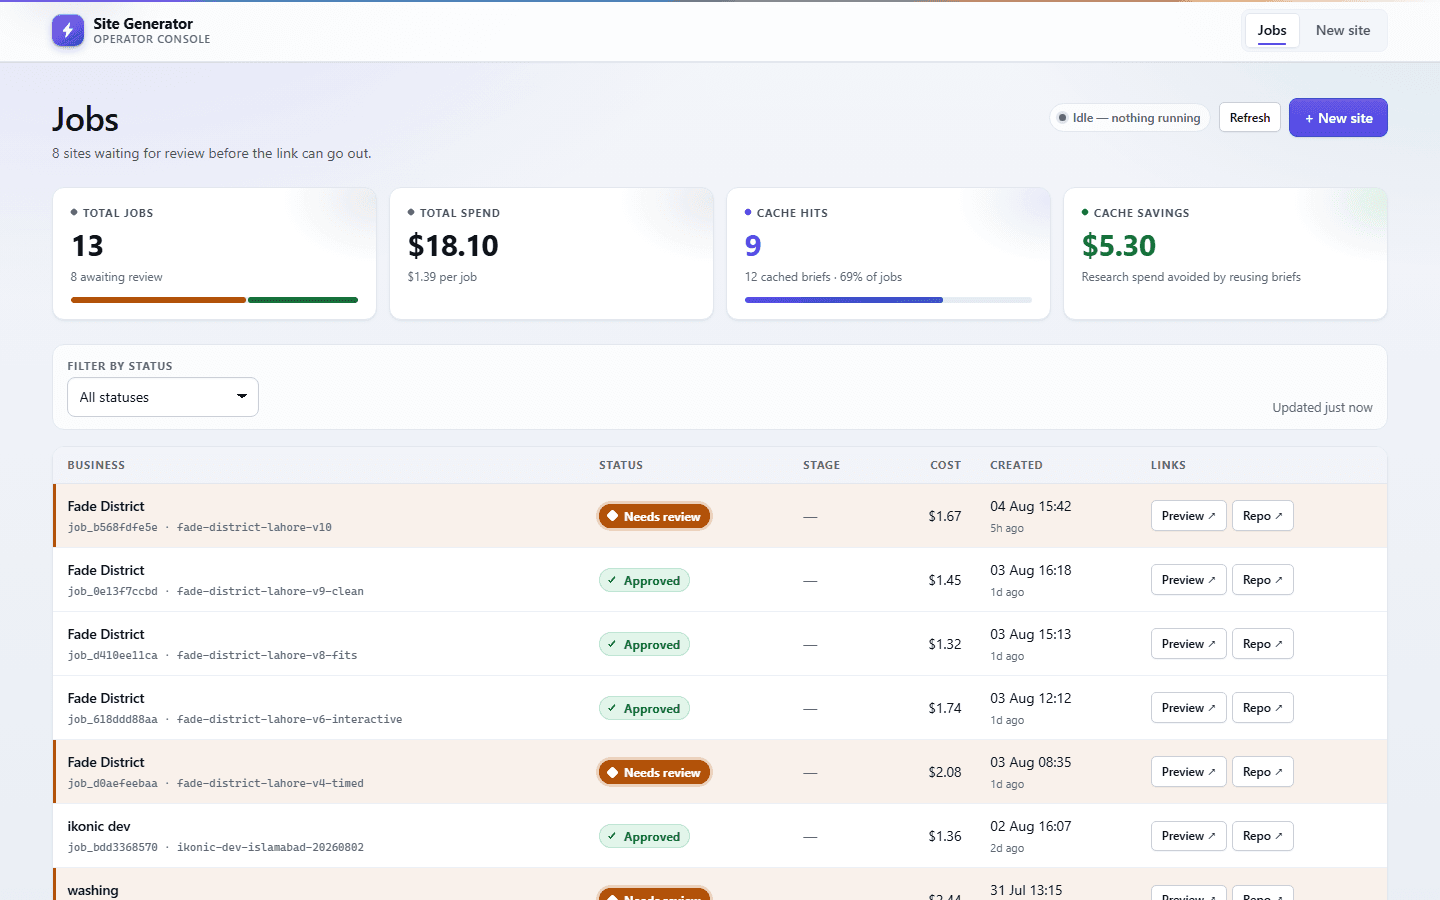
Task: Click the $5.30 cache savings figure
Action: [1119, 246]
